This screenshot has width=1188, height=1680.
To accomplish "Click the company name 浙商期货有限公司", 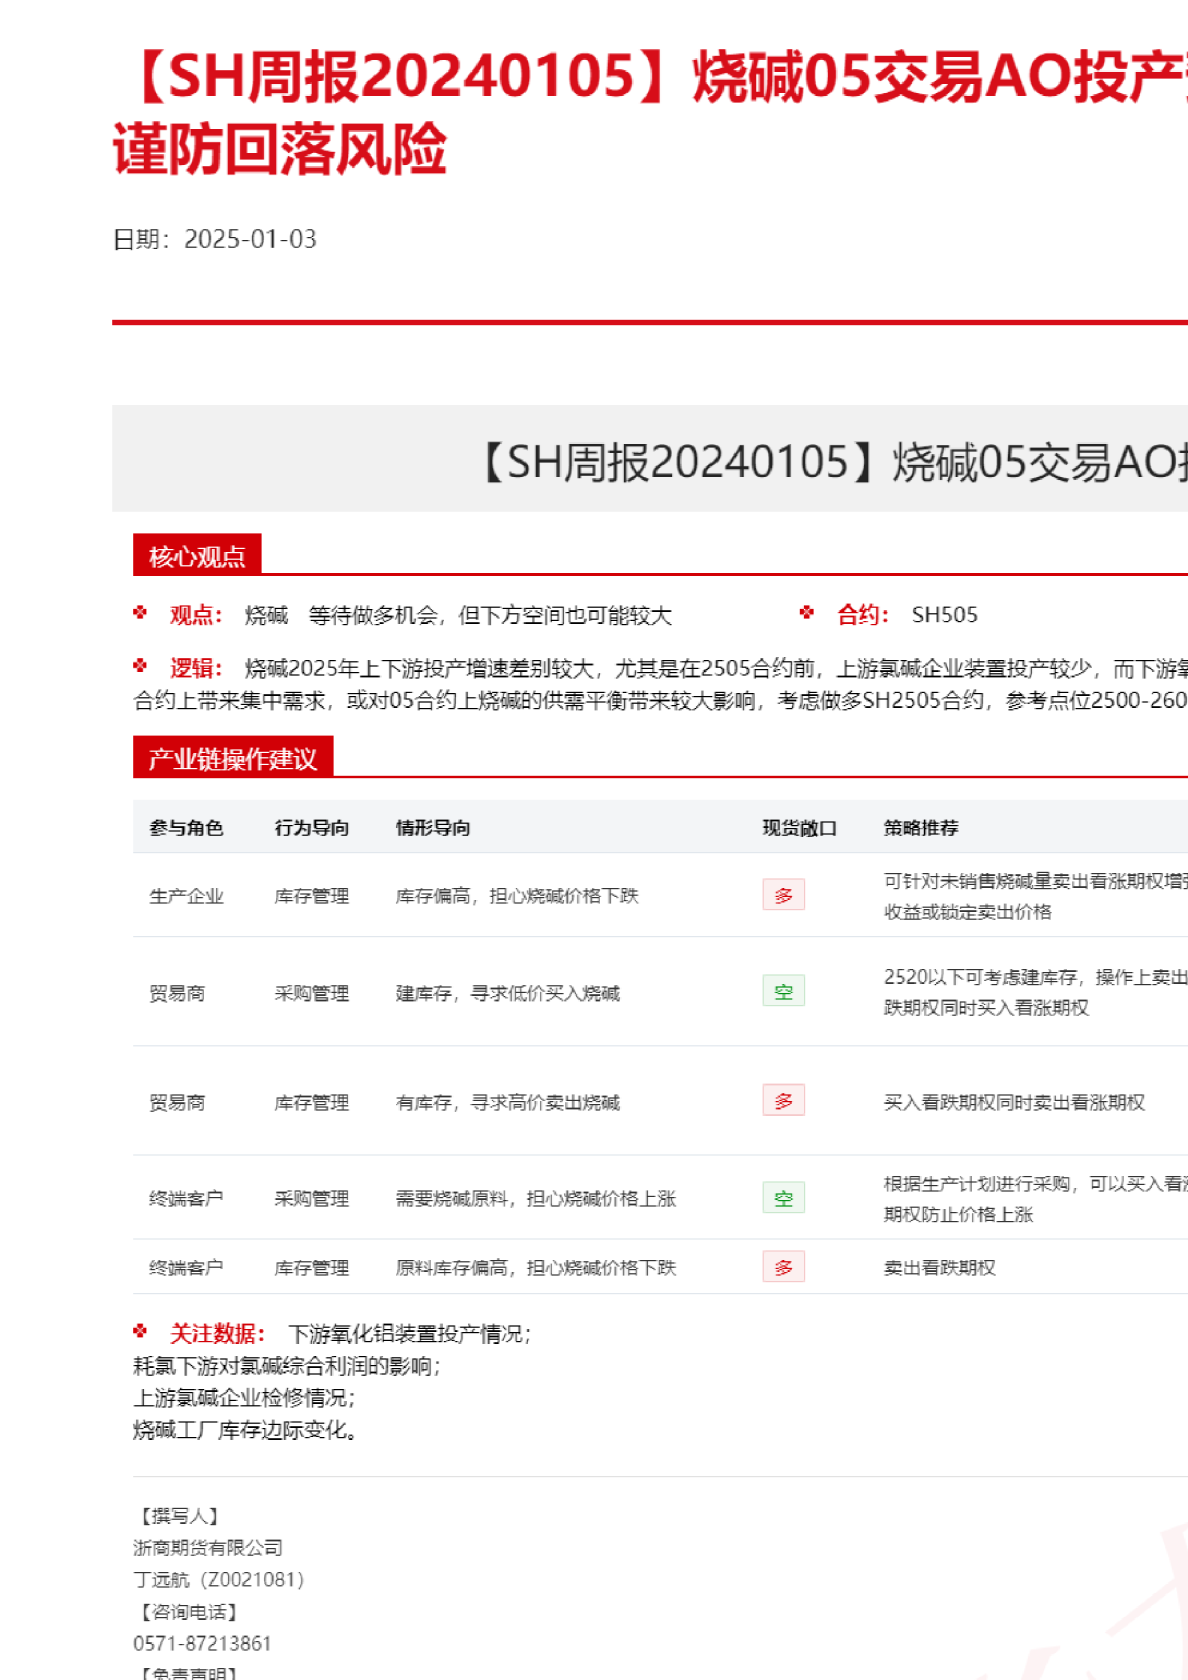I will point(208,1547).
